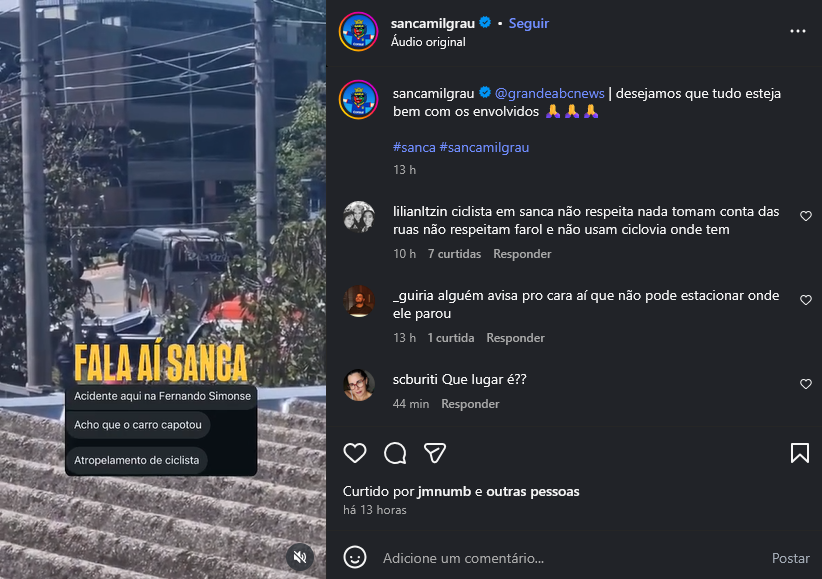Like _guiria's comment heart
The image size is (822, 579).
click(x=806, y=300)
